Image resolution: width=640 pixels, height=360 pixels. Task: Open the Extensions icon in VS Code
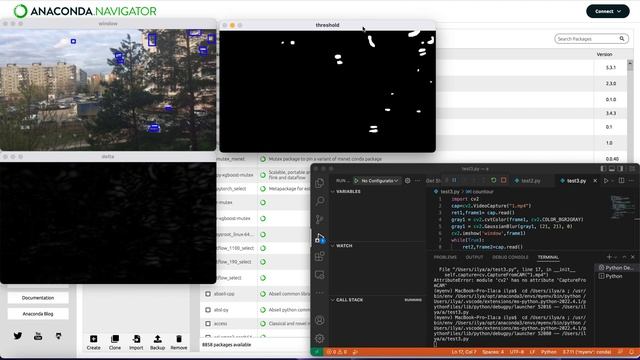320,256
